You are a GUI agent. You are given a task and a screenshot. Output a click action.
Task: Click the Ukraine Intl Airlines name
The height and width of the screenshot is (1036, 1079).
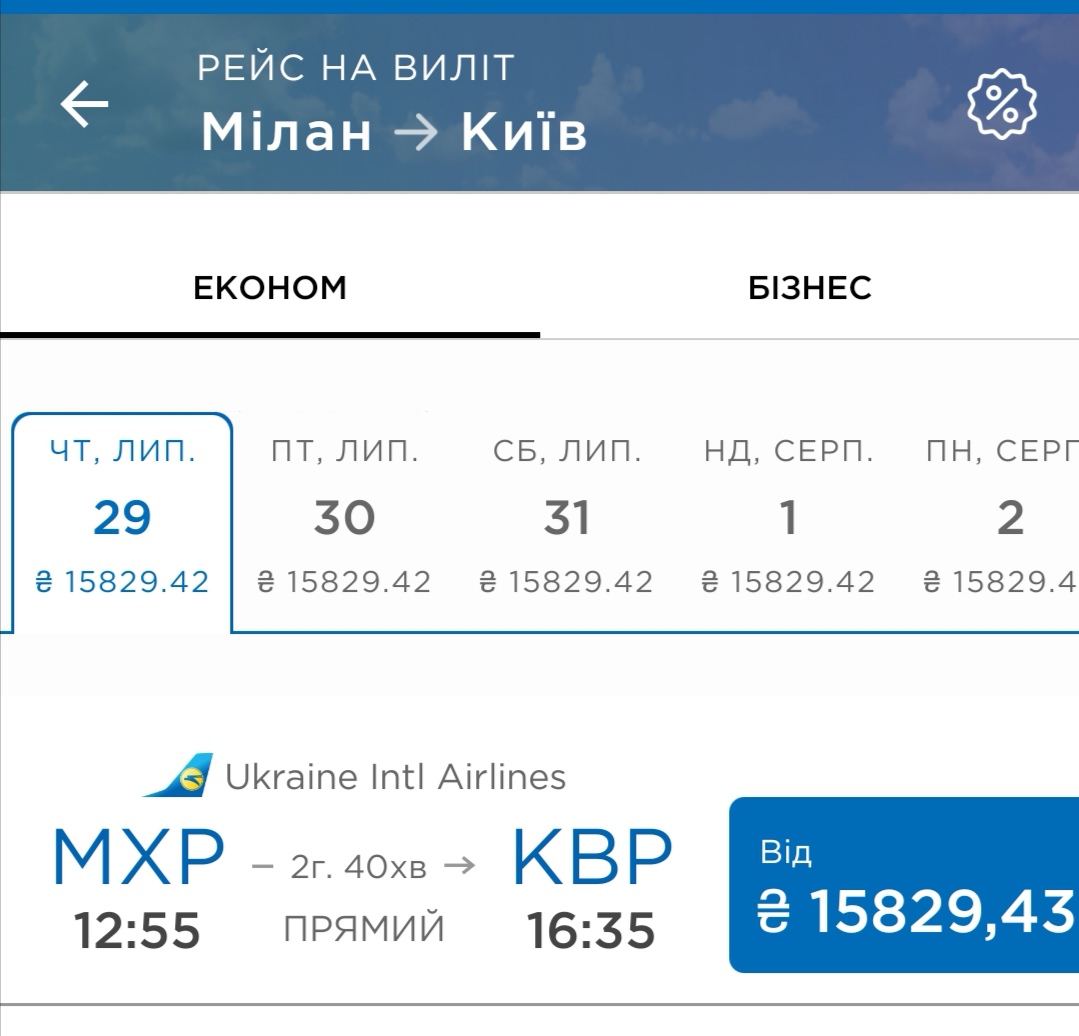coord(395,777)
